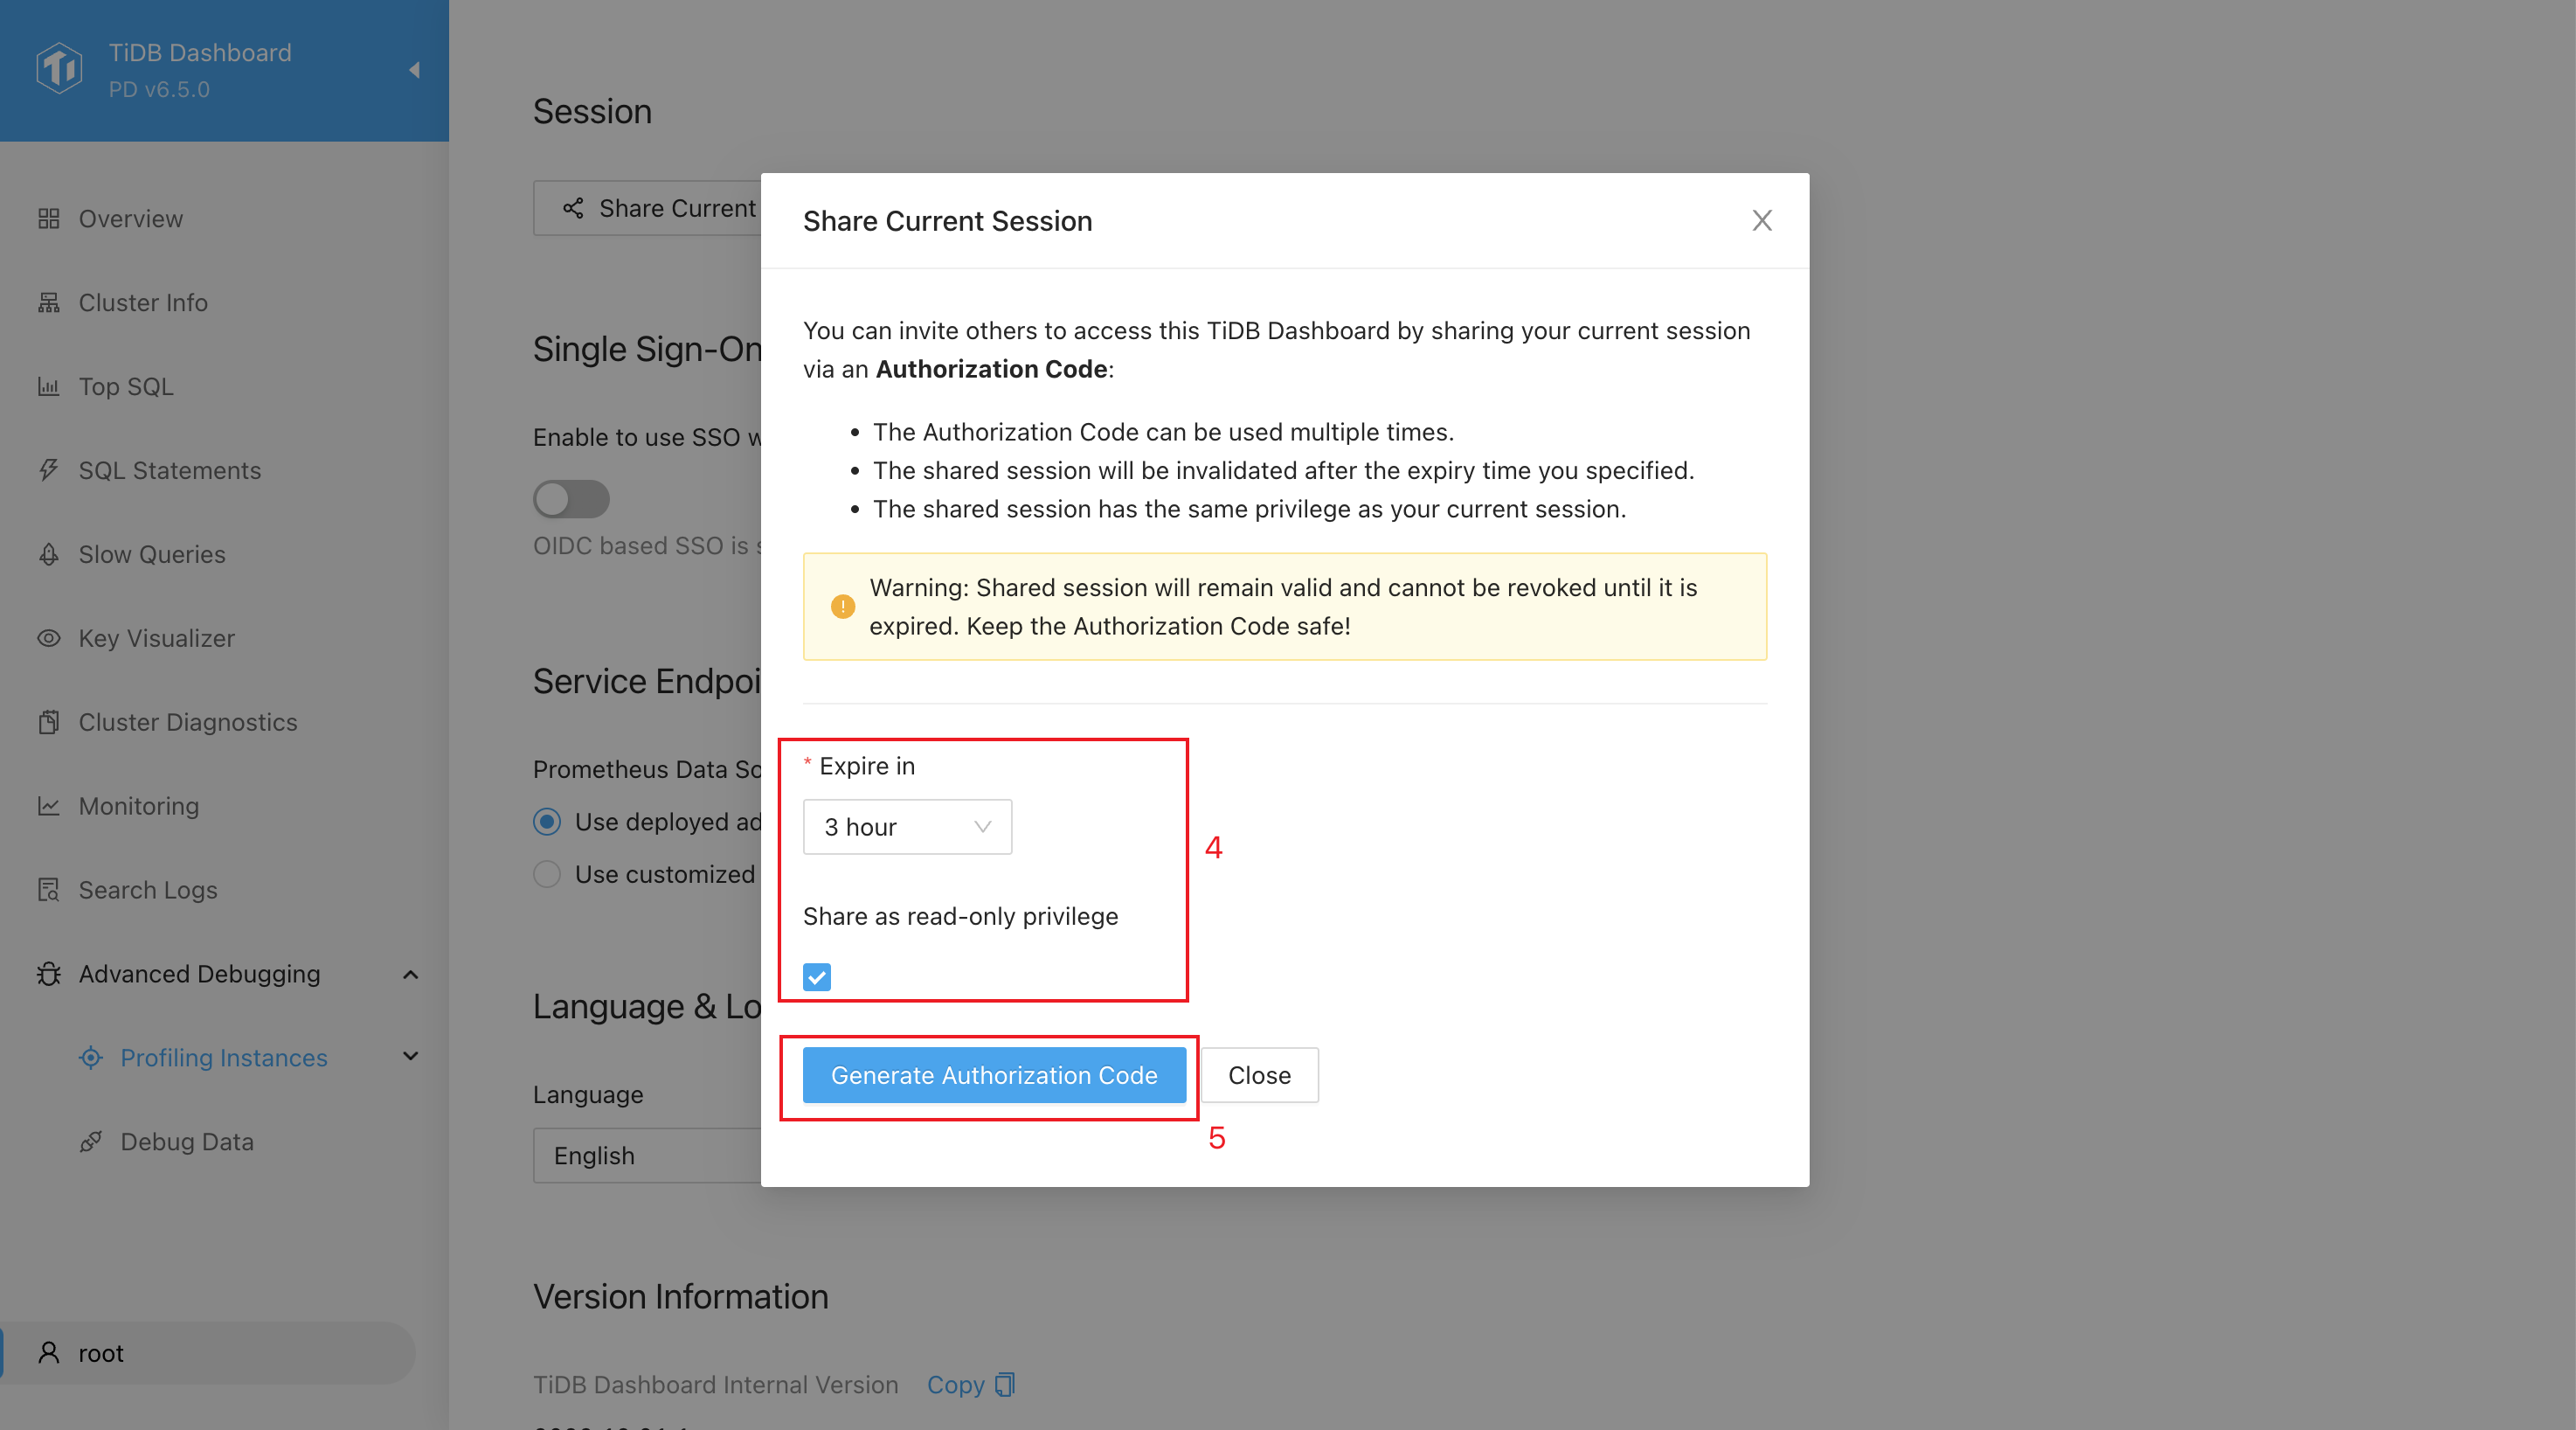This screenshot has height=1430, width=2576.
Task: Select the Use customized radio button
Action: click(x=547, y=874)
